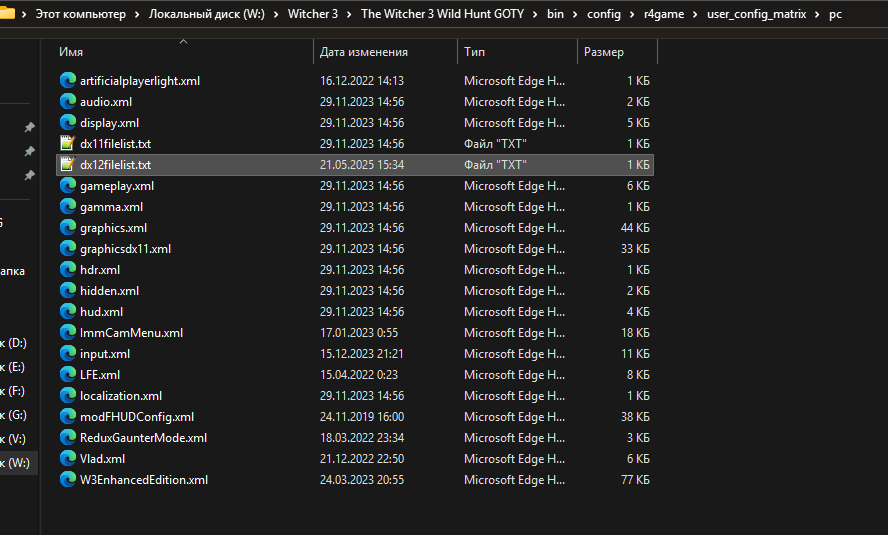Select the localization.xml file icon

[68, 395]
